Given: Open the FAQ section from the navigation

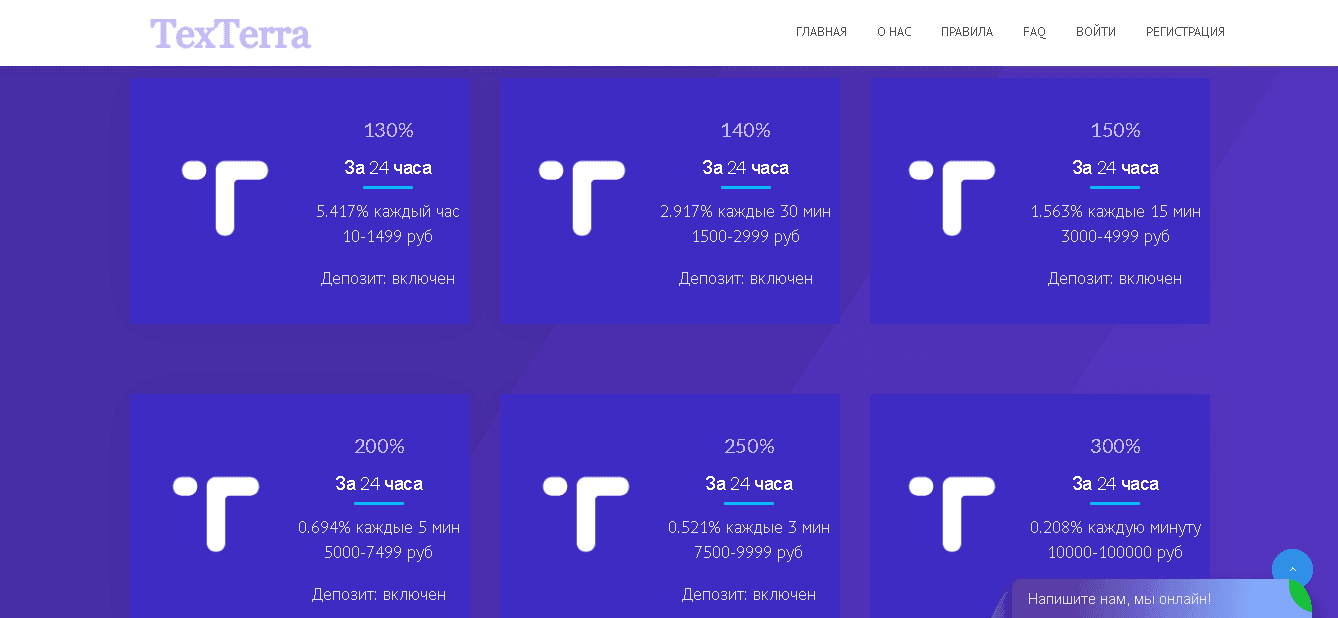Looking at the screenshot, I should (1034, 31).
